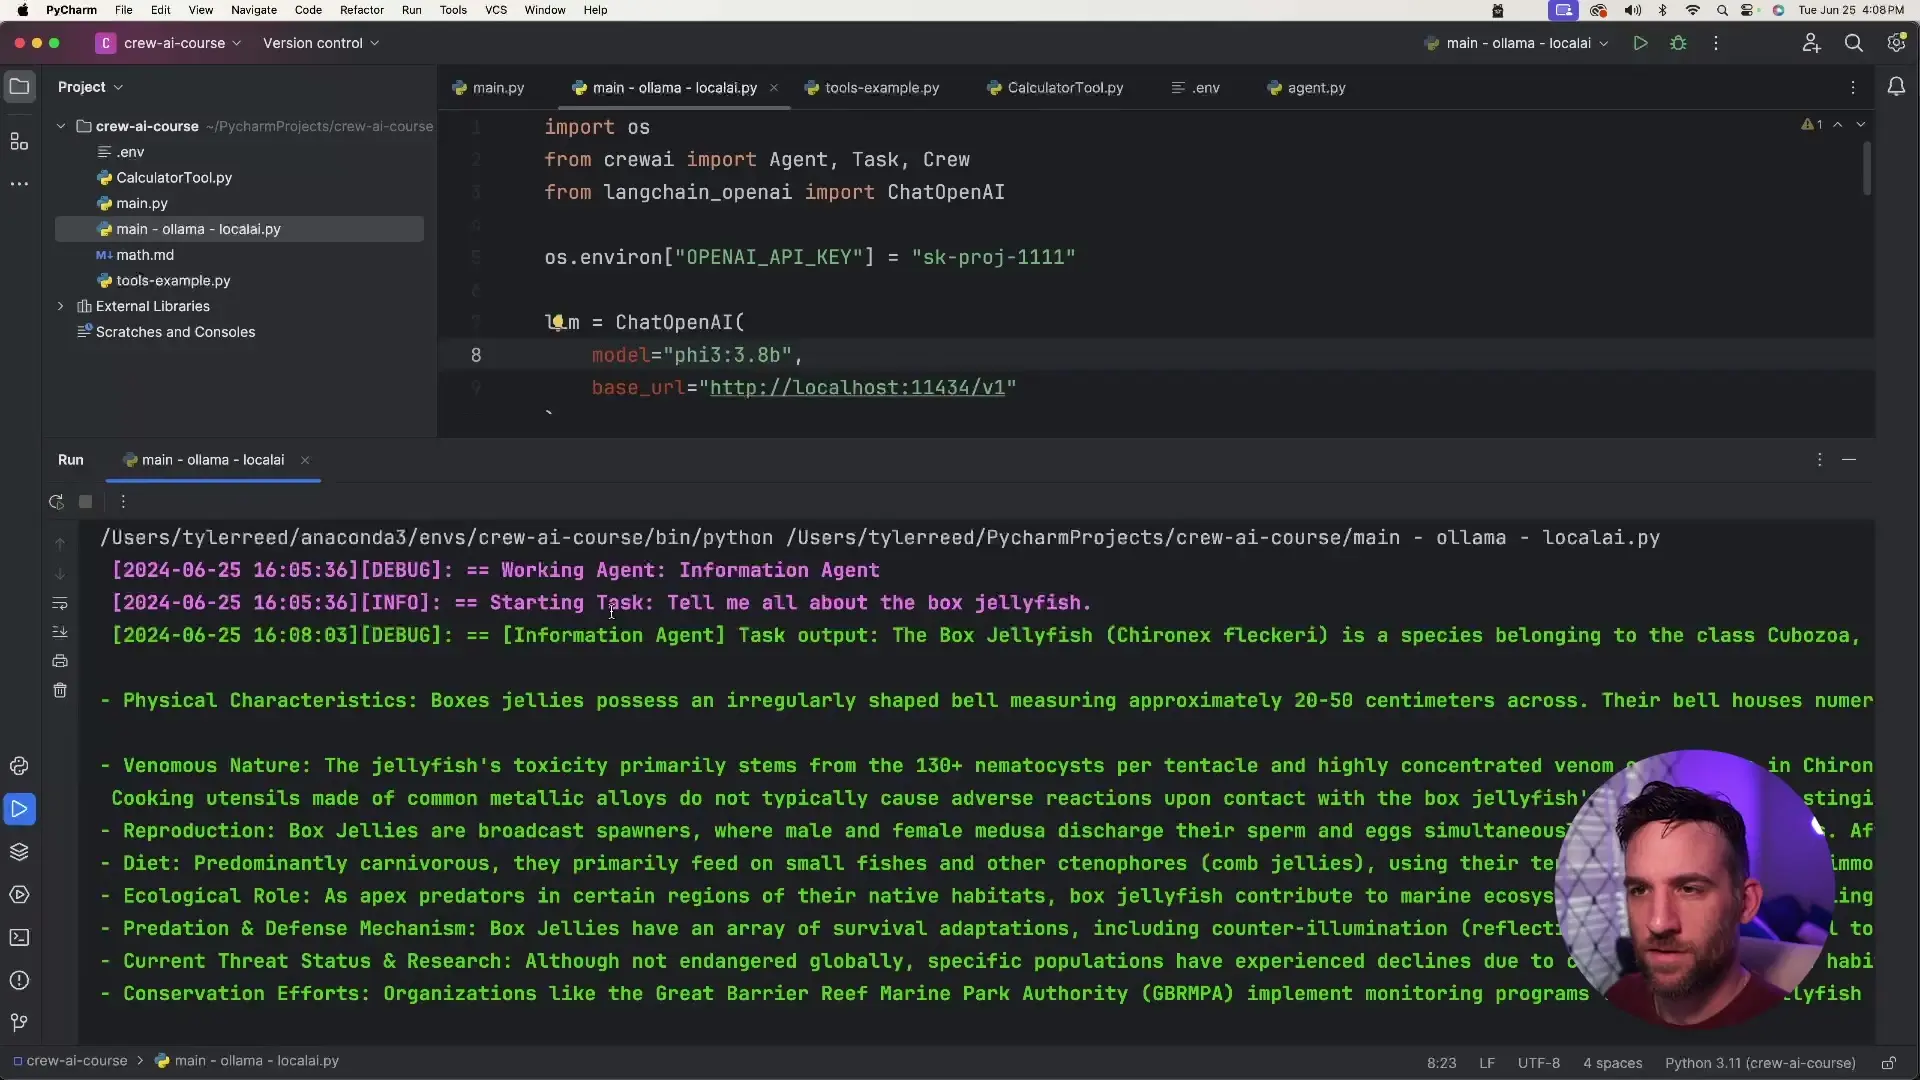Switch to .env editor tab
This screenshot has height=1080, width=1920.
tap(1196, 88)
